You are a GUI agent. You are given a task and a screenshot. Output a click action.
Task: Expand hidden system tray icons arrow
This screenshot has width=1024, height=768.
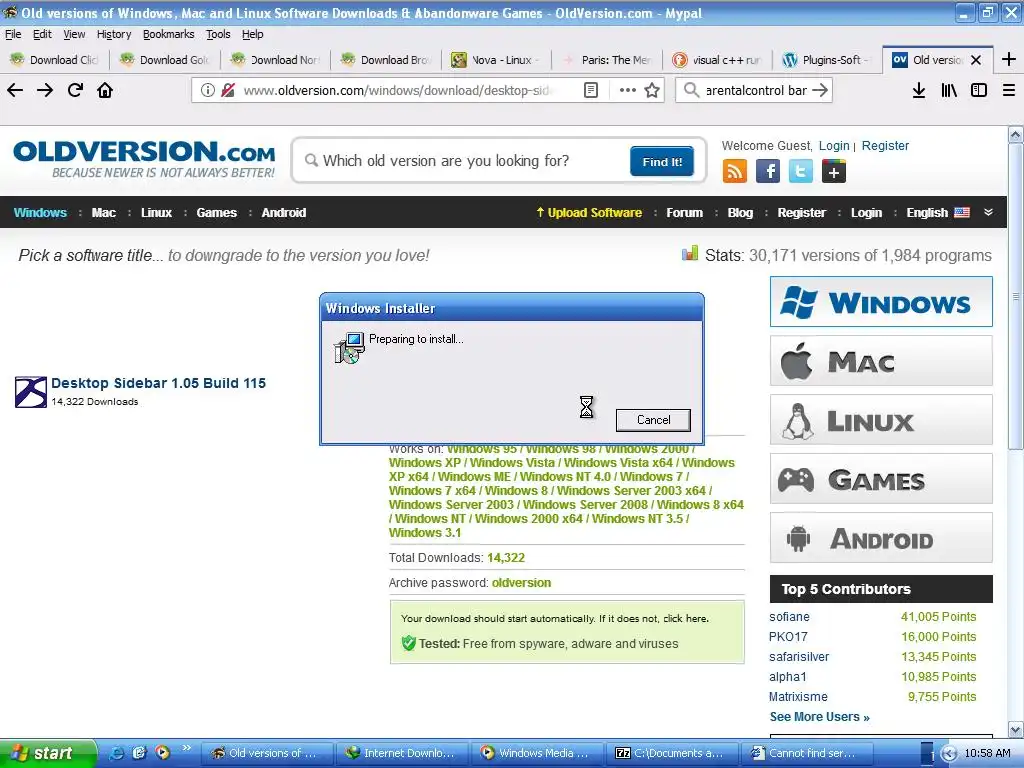pos(950,754)
